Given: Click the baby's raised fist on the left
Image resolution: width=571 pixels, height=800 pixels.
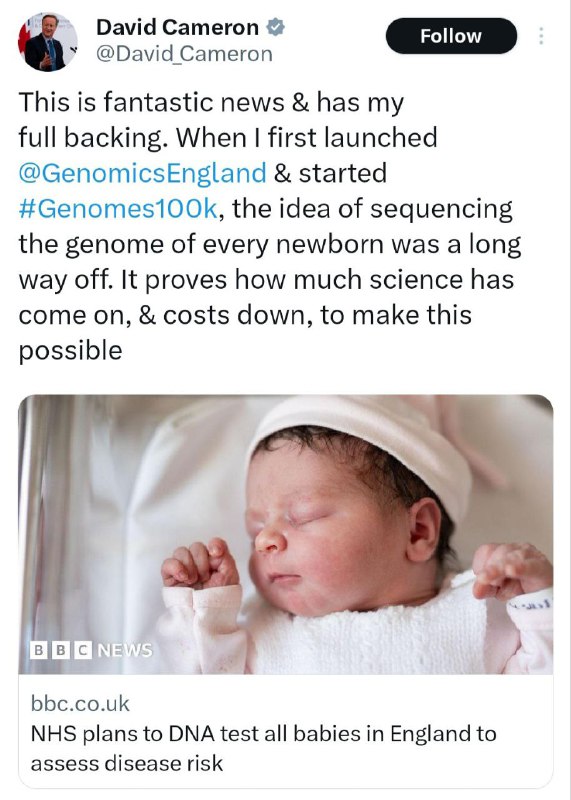Looking at the screenshot, I should [200, 563].
